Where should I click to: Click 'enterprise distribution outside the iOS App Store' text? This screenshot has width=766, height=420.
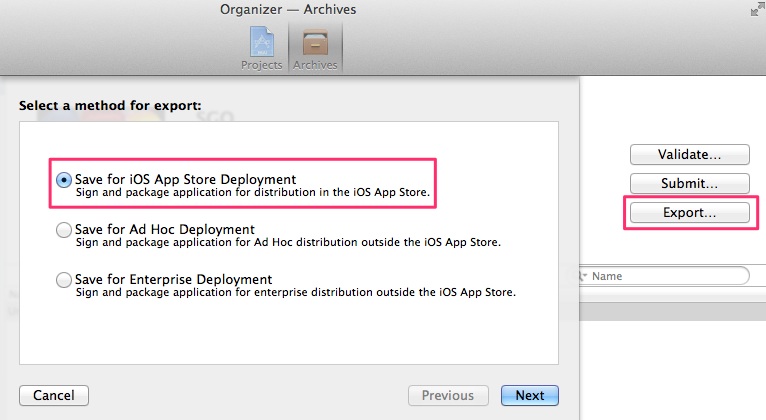[x=384, y=292]
